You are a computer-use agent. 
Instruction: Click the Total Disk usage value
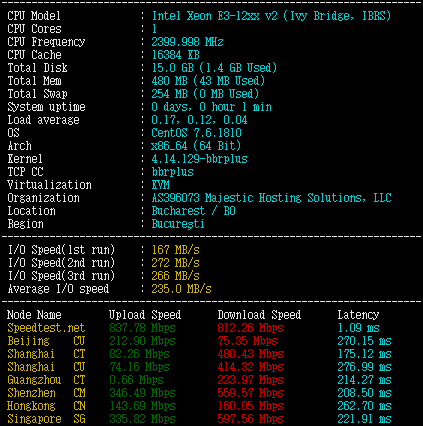214,68
